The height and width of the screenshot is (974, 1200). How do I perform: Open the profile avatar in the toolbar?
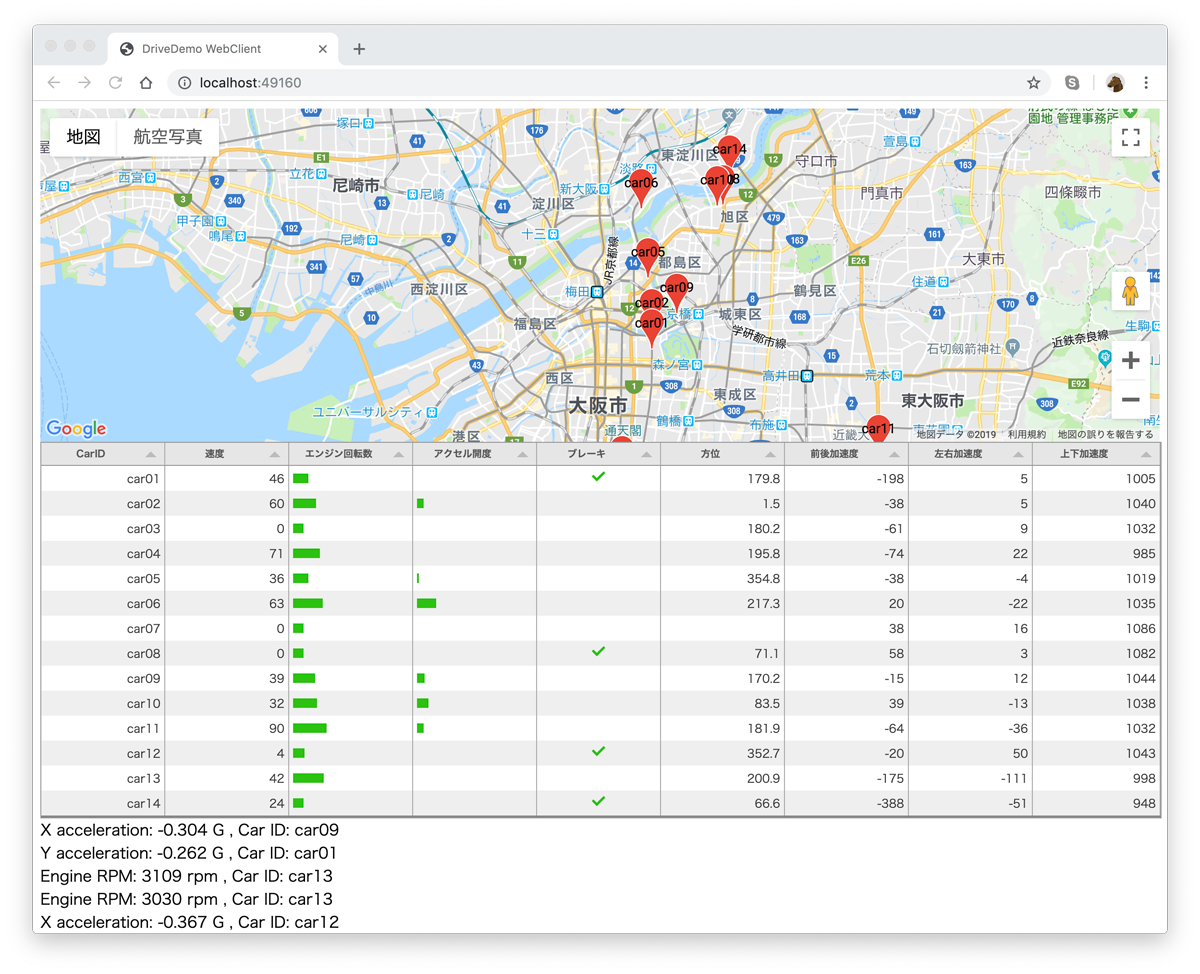[1115, 83]
